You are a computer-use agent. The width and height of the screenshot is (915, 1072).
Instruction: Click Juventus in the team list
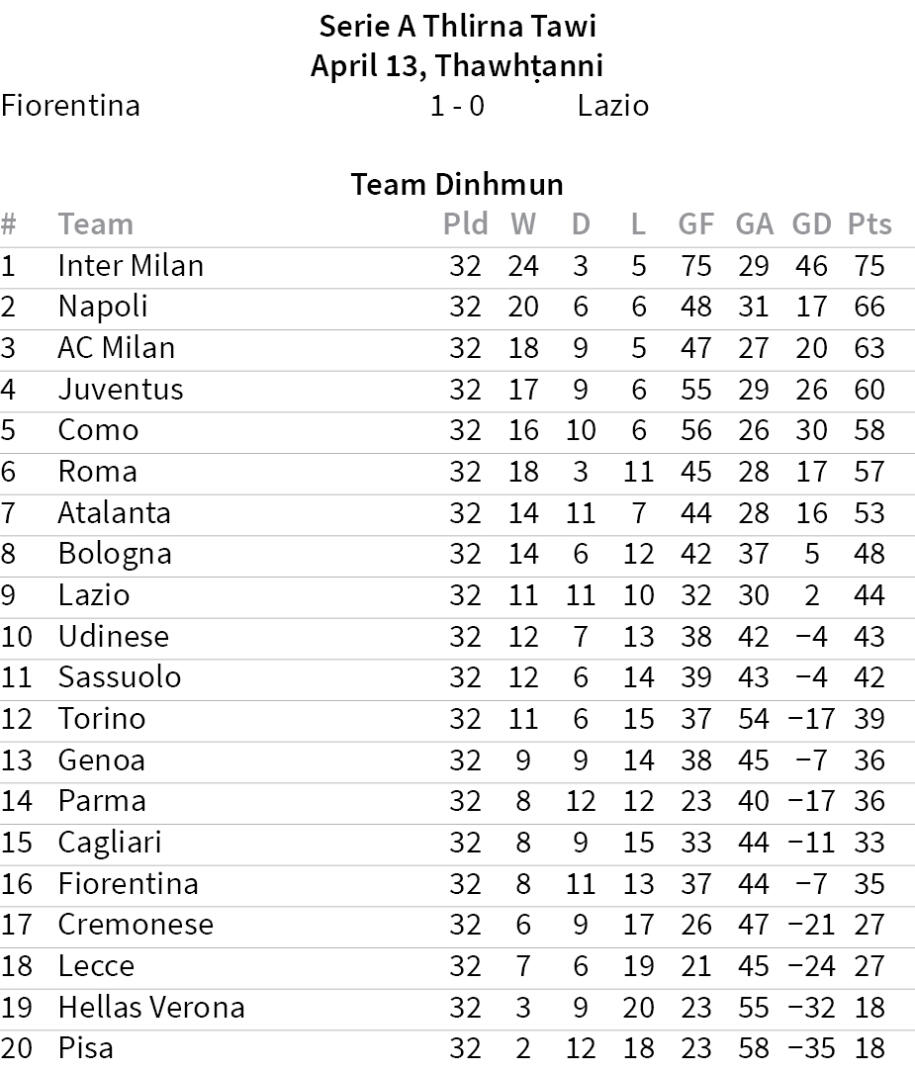pyautogui.click(x=120, y=389)
